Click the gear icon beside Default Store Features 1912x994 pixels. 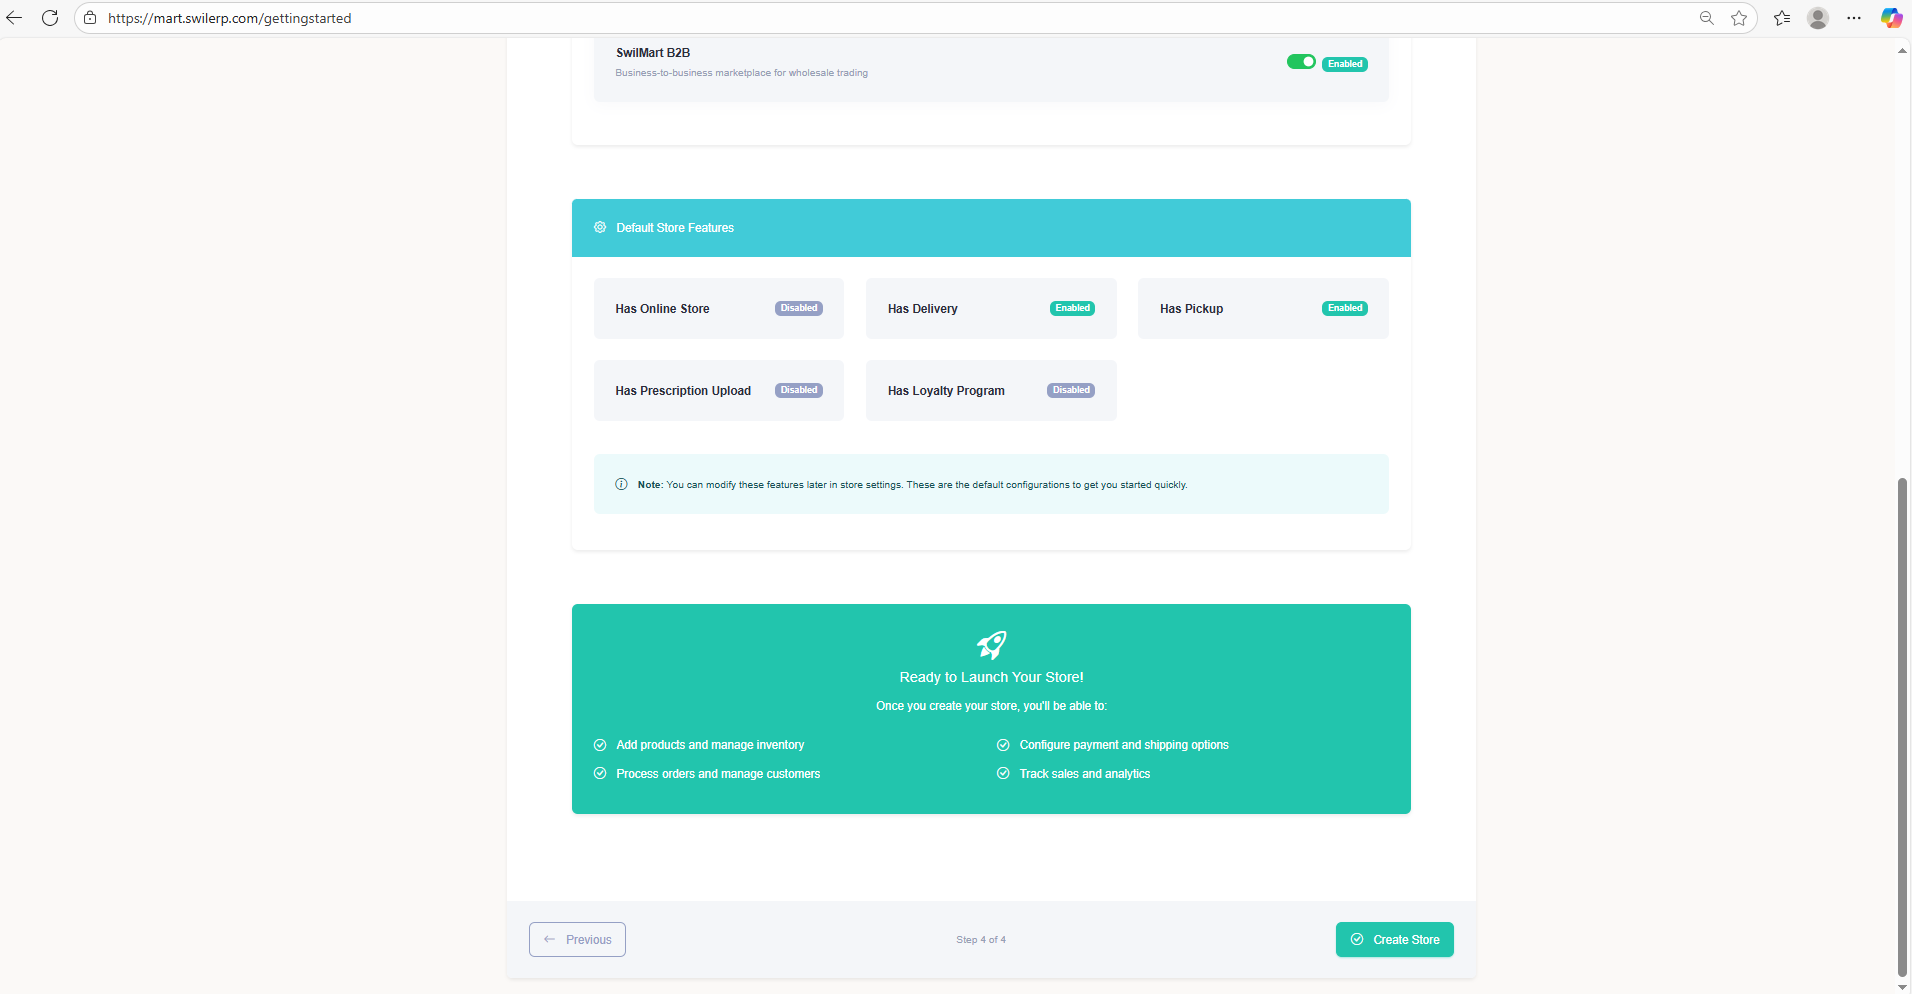(x=600, y=227)
